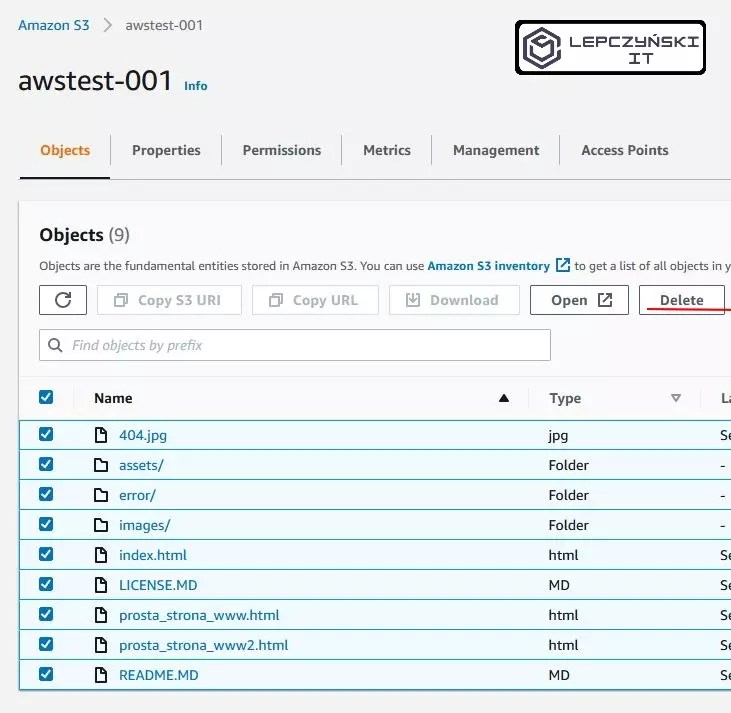Open the README.MD object link
The image size is (731, 713).
tap(159, 675)
